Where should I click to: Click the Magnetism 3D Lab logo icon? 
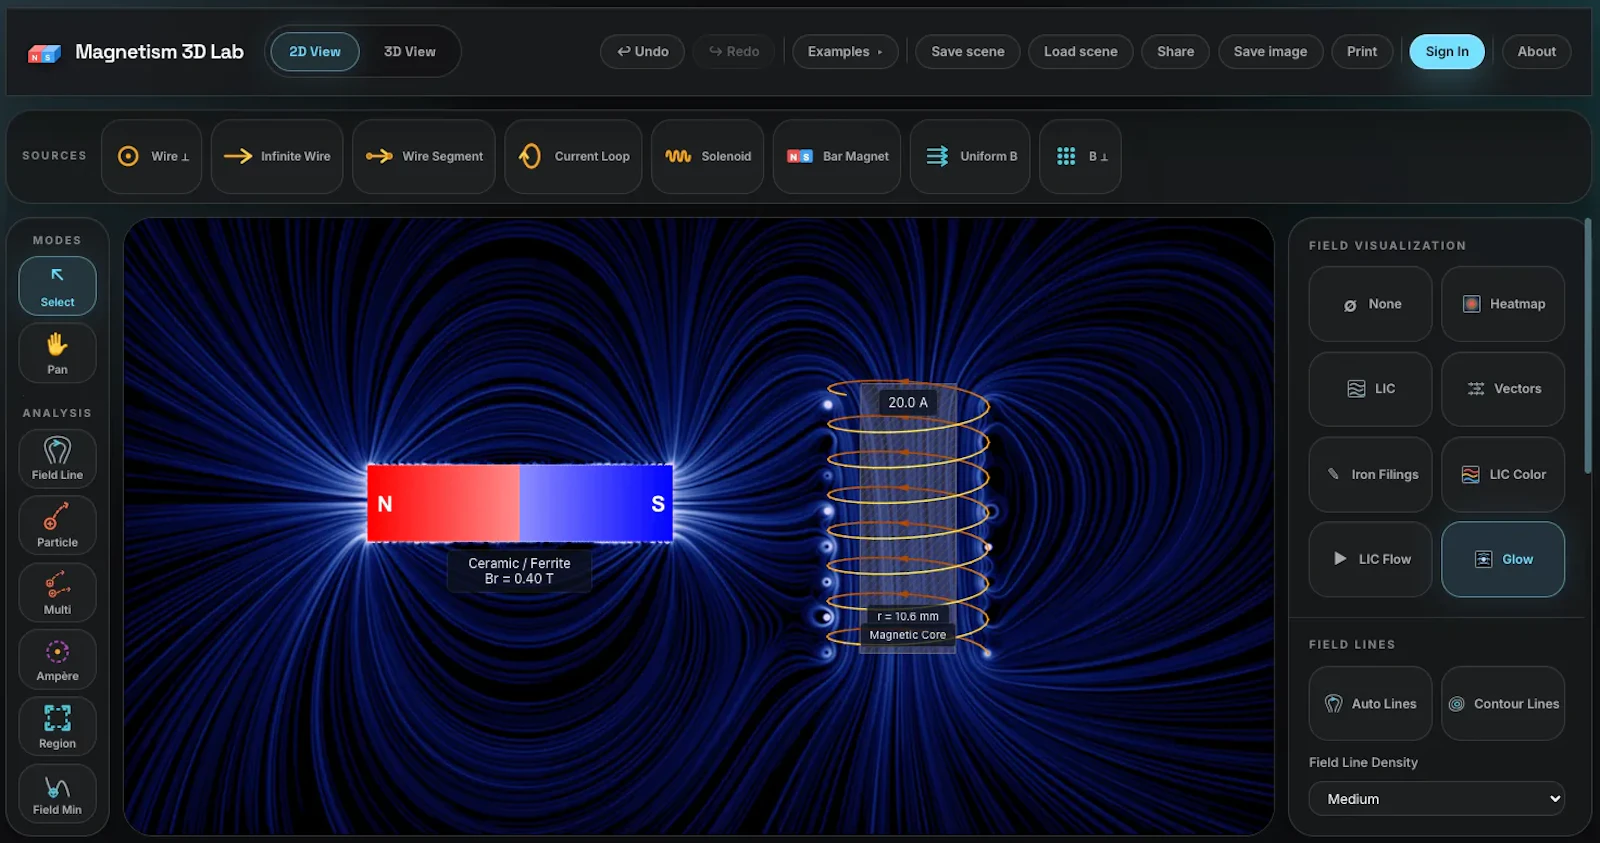[x=44, y=53]
